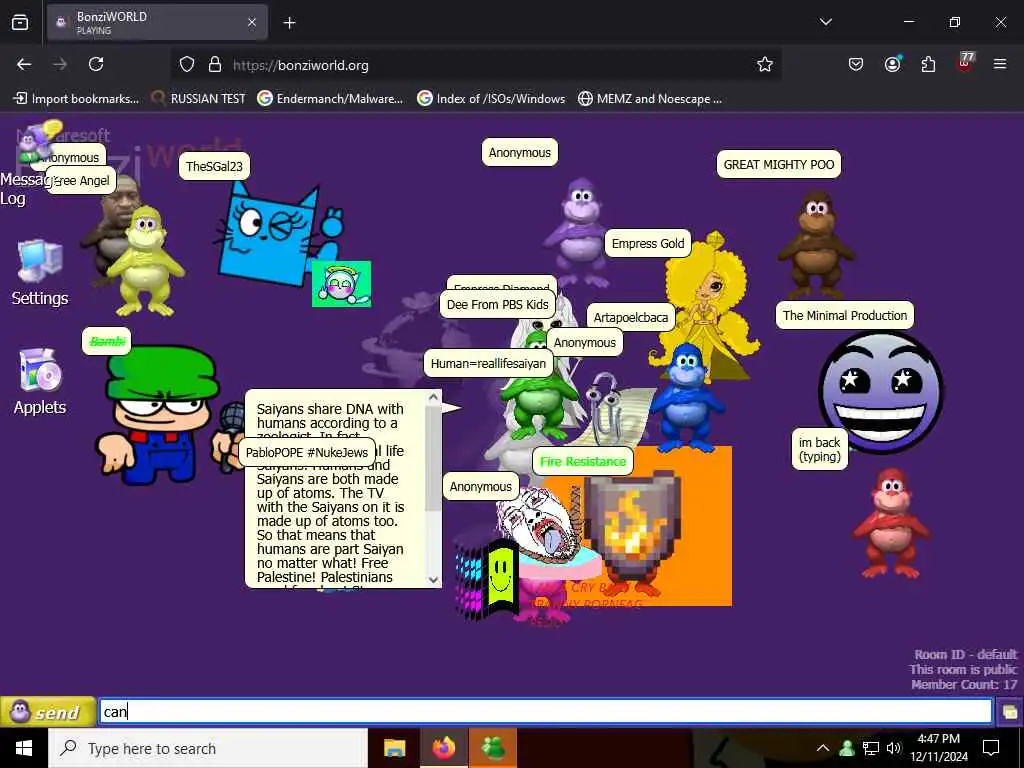Click the extension icon with 77 badge
This screenshot has width=1024, height=768.
(x=965, y=63)
